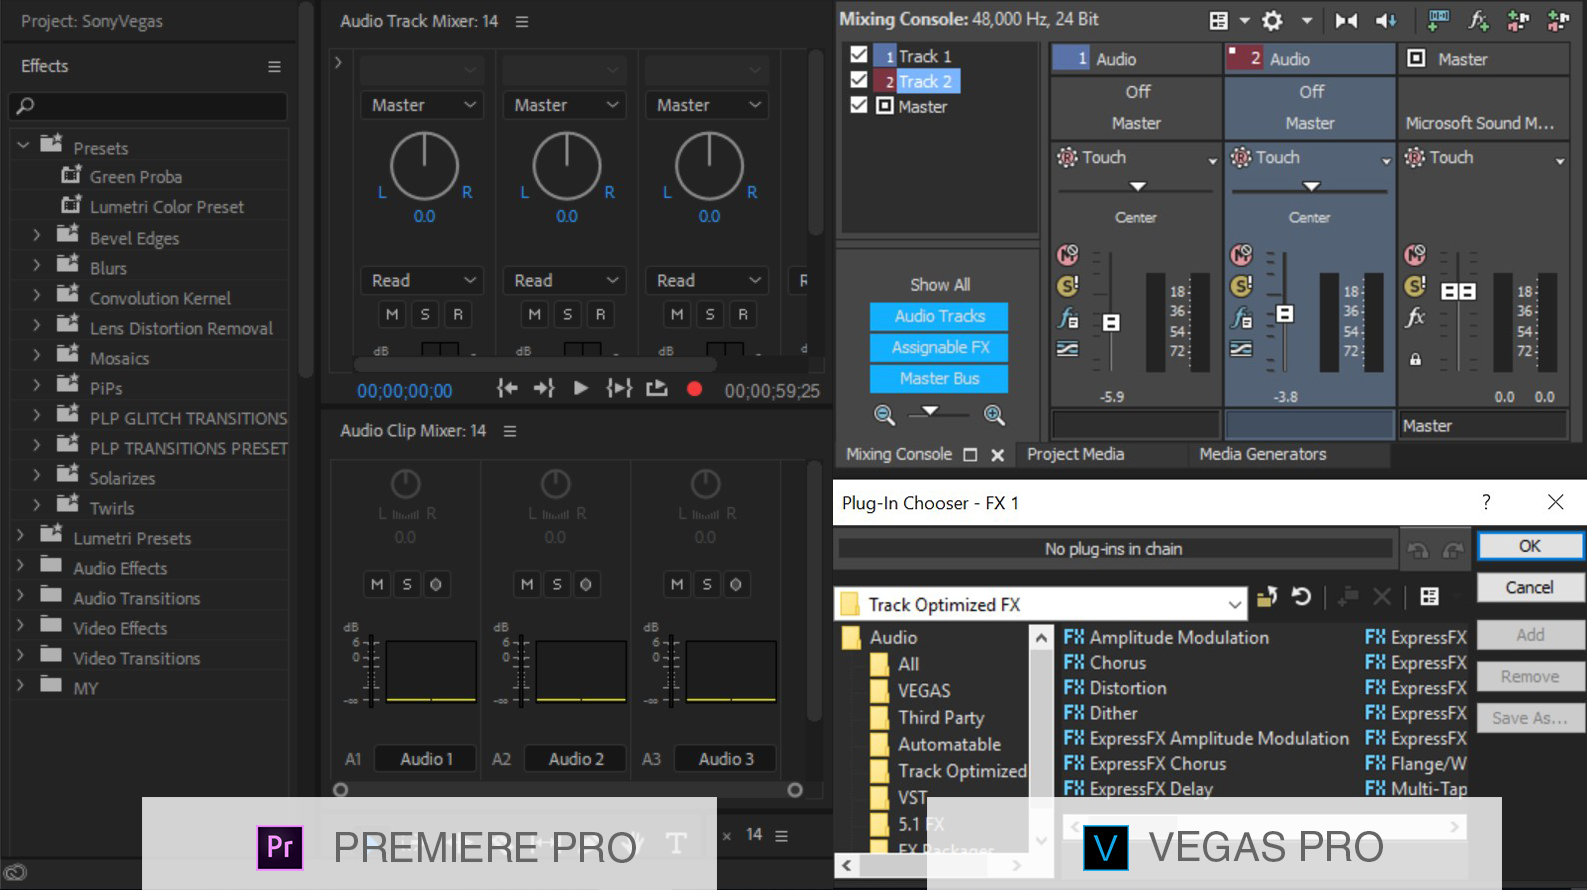Zoom out channel strips with magnifier minus

[x=884, y=415]
